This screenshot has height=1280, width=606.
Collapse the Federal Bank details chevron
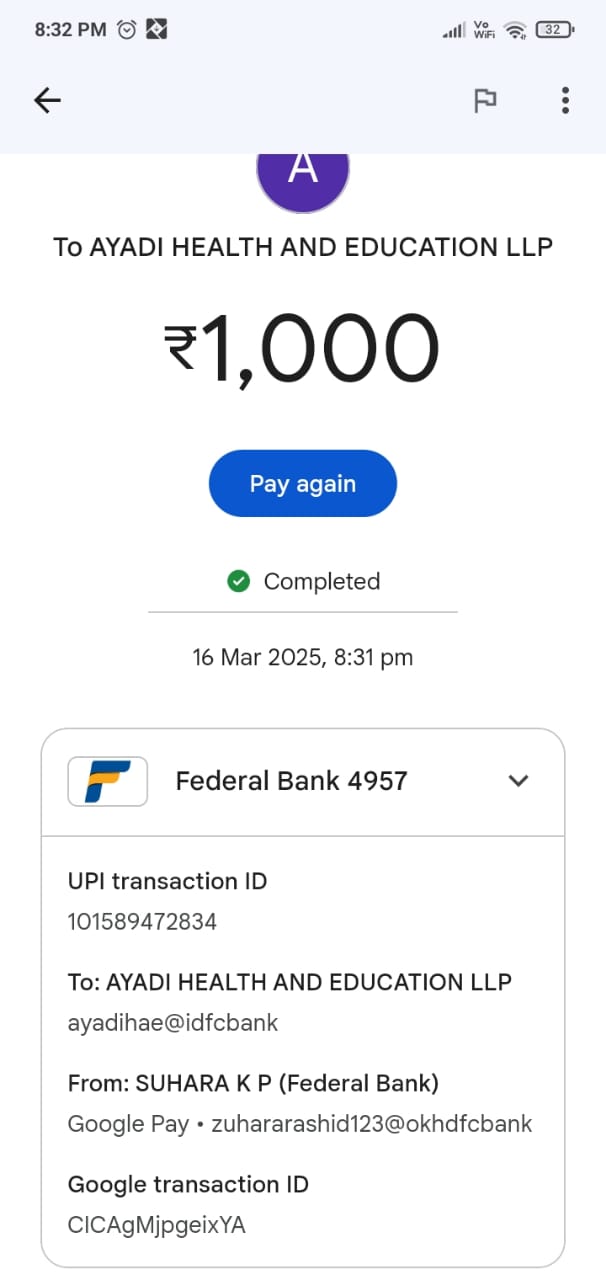[x=518, y=781]
